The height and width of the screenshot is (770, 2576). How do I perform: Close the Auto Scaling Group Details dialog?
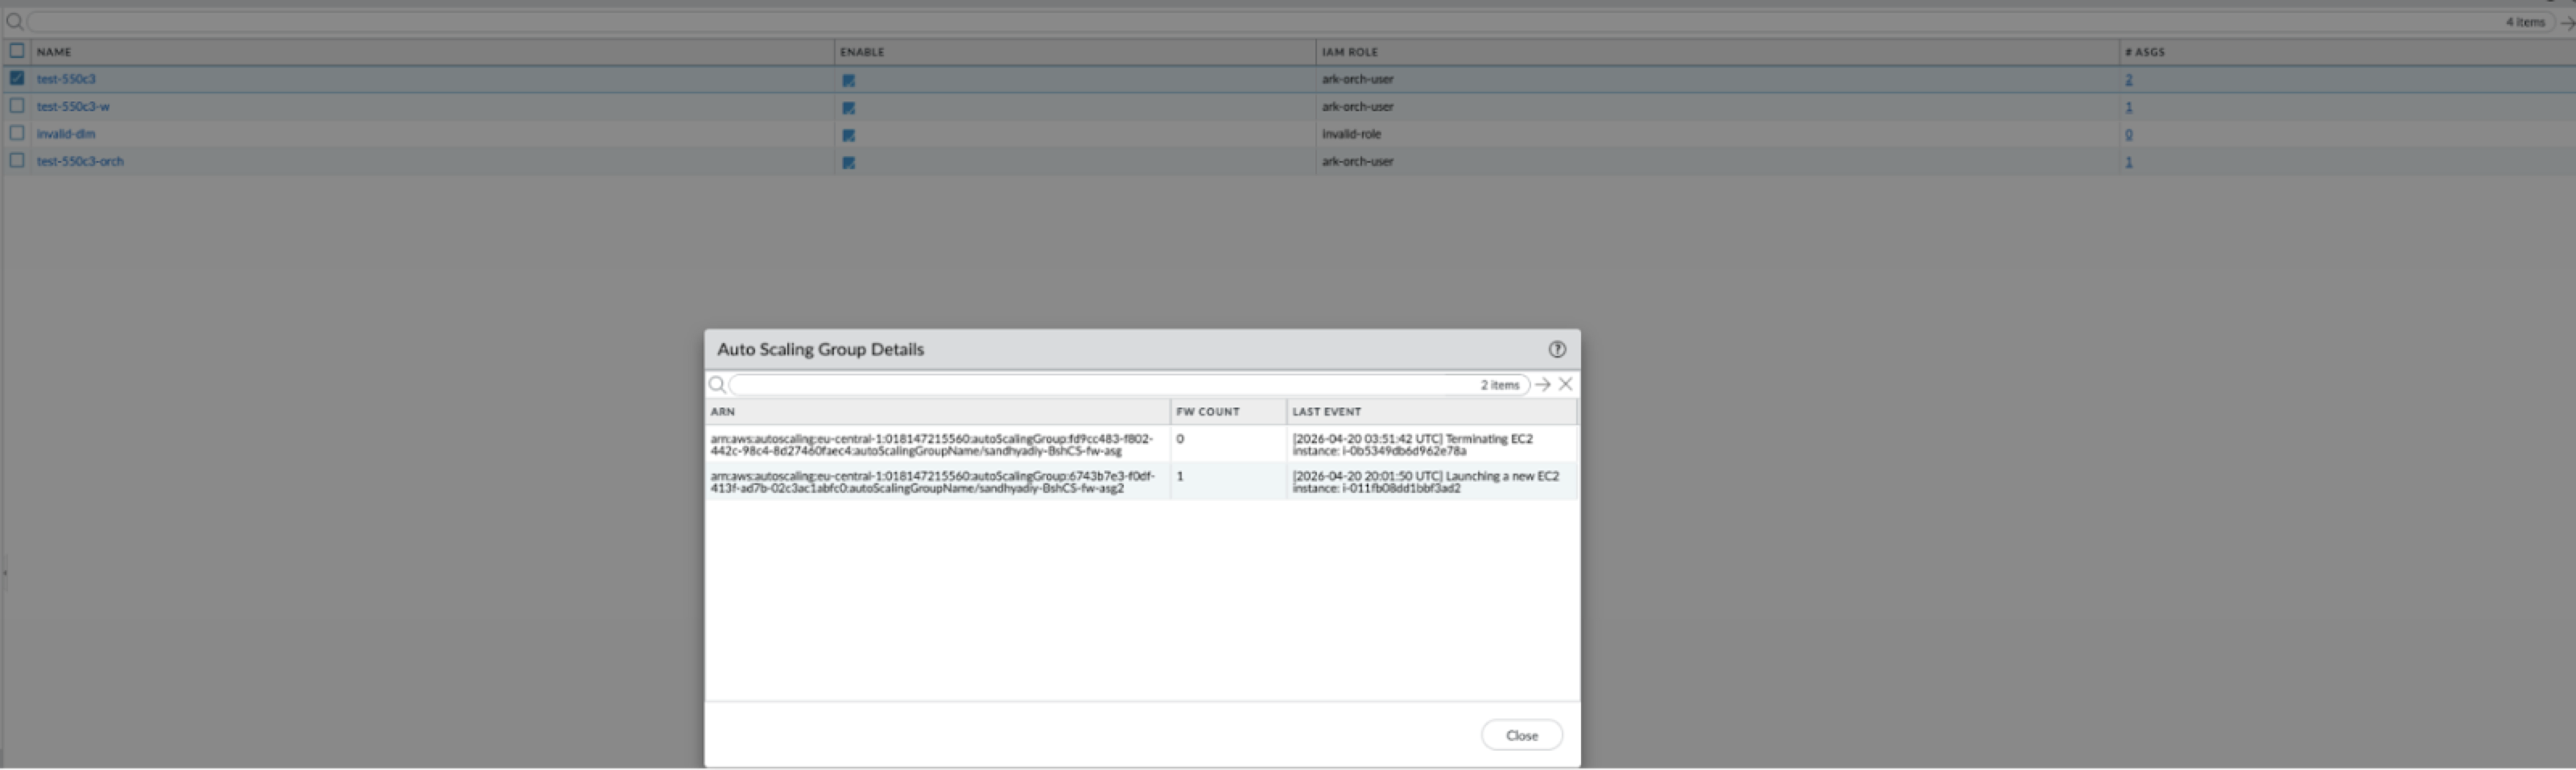(1521, 735)
